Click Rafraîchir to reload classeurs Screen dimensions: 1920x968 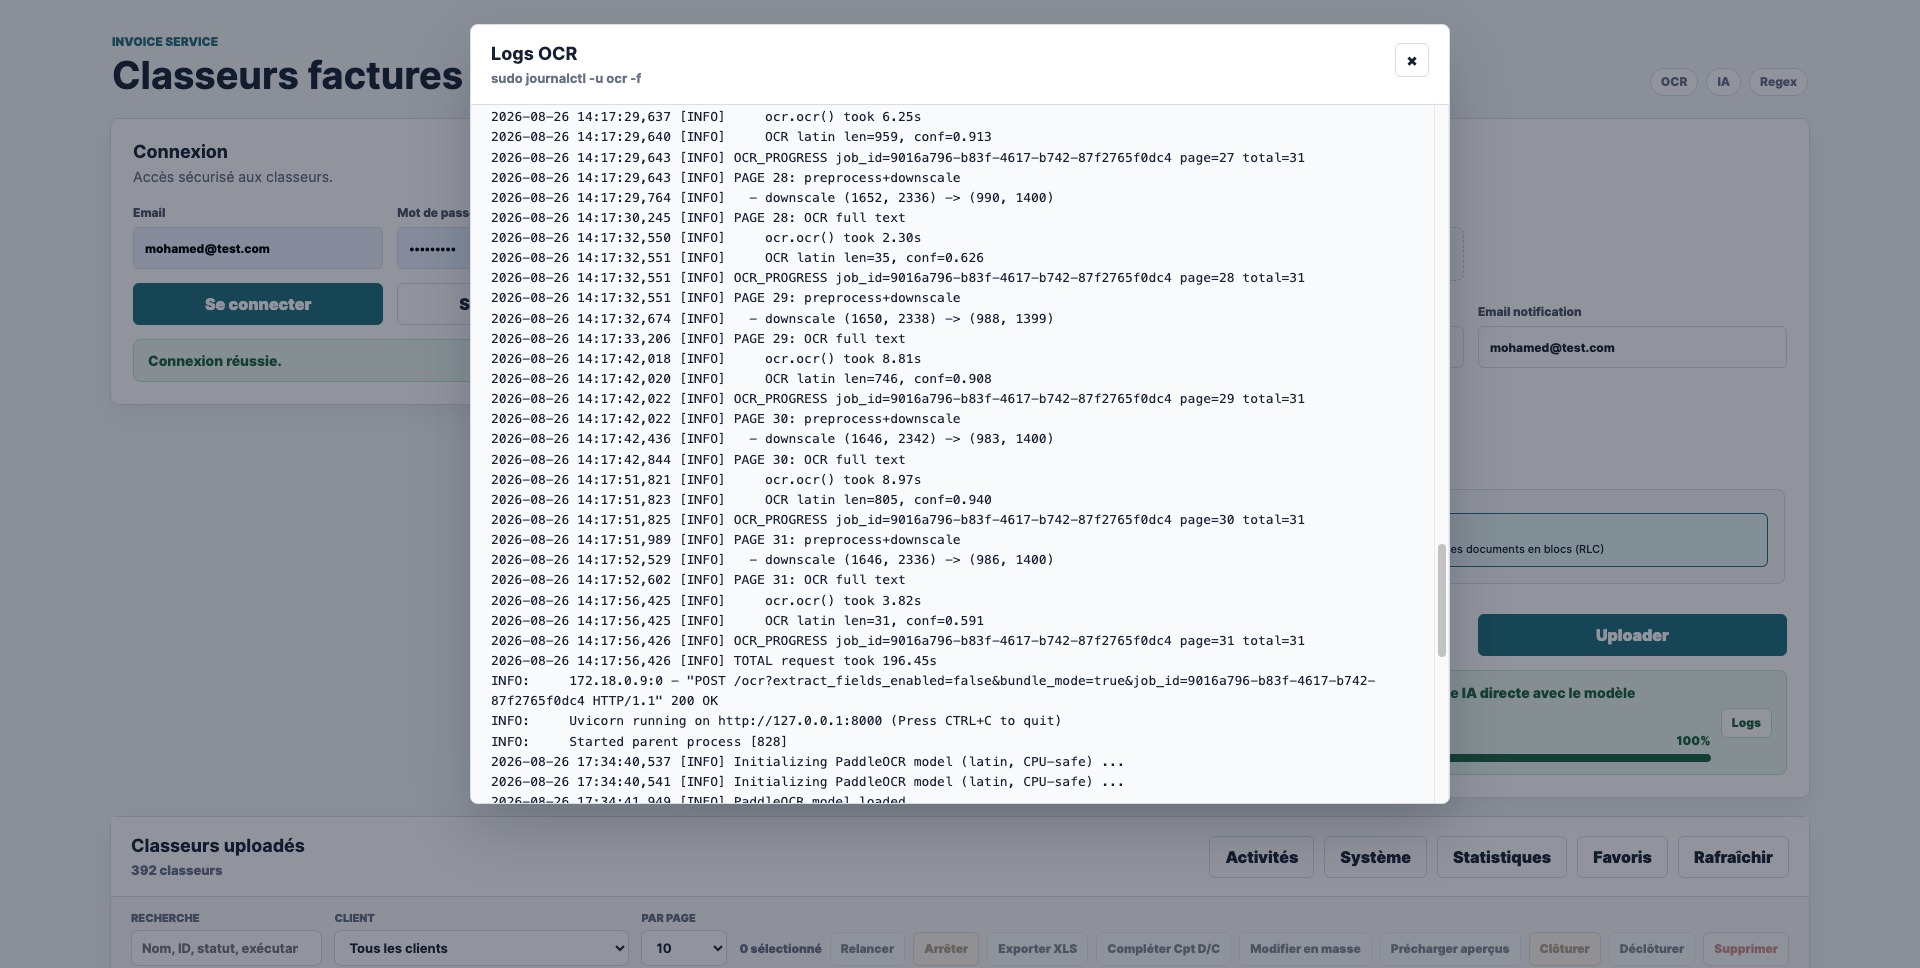tap(1733, 857)
